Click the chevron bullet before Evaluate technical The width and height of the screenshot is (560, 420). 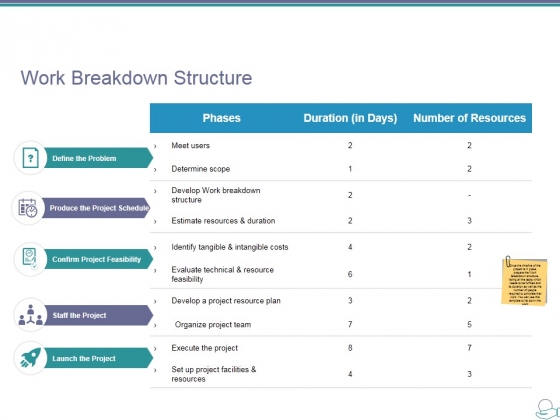155,270
